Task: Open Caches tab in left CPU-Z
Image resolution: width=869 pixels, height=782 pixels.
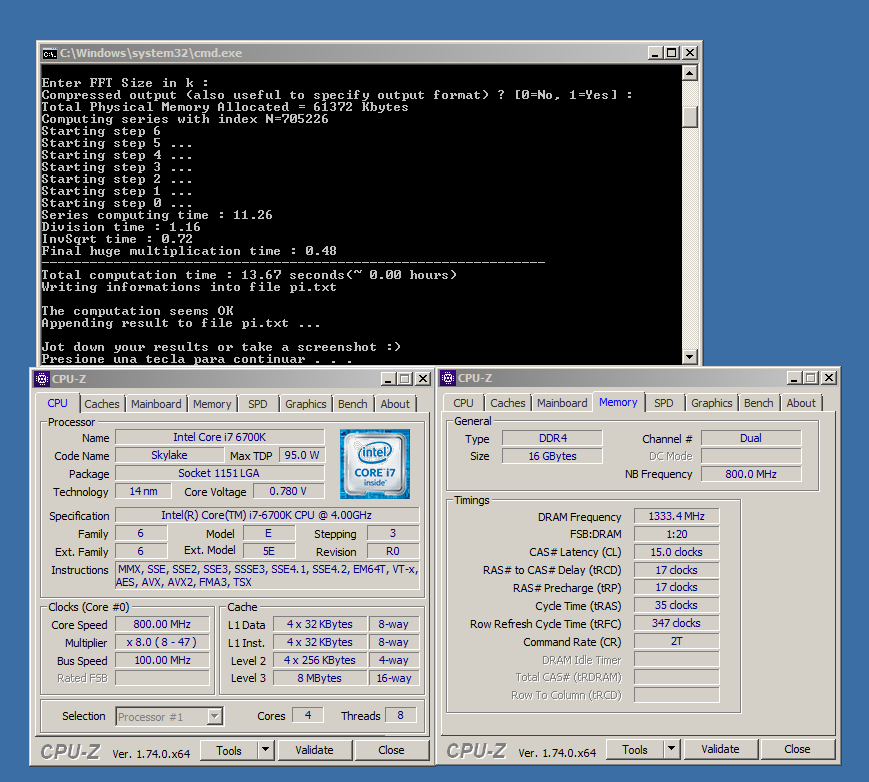Action: point(102,404)
